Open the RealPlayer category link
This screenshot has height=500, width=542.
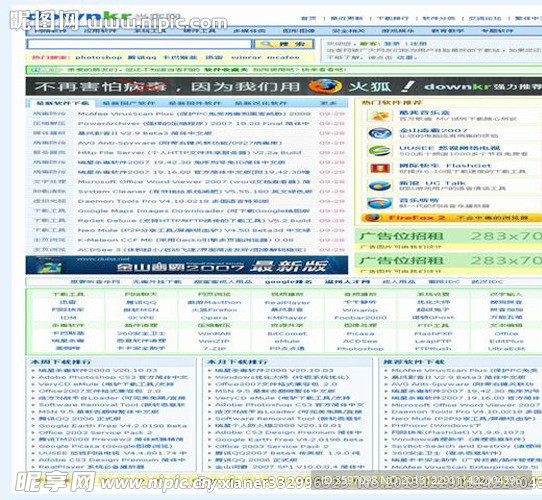point(287,302)
